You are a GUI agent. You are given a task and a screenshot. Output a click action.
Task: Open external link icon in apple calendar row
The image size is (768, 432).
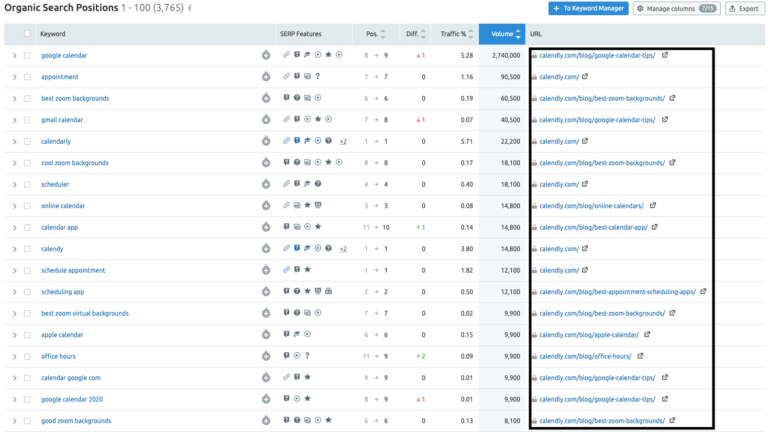[647, 335]
